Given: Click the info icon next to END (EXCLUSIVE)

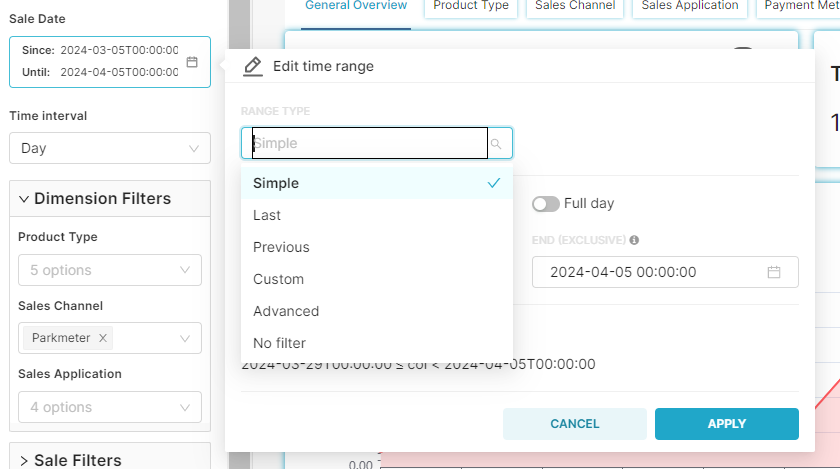Looking at the screenshot, I should (x=634, y=240).
